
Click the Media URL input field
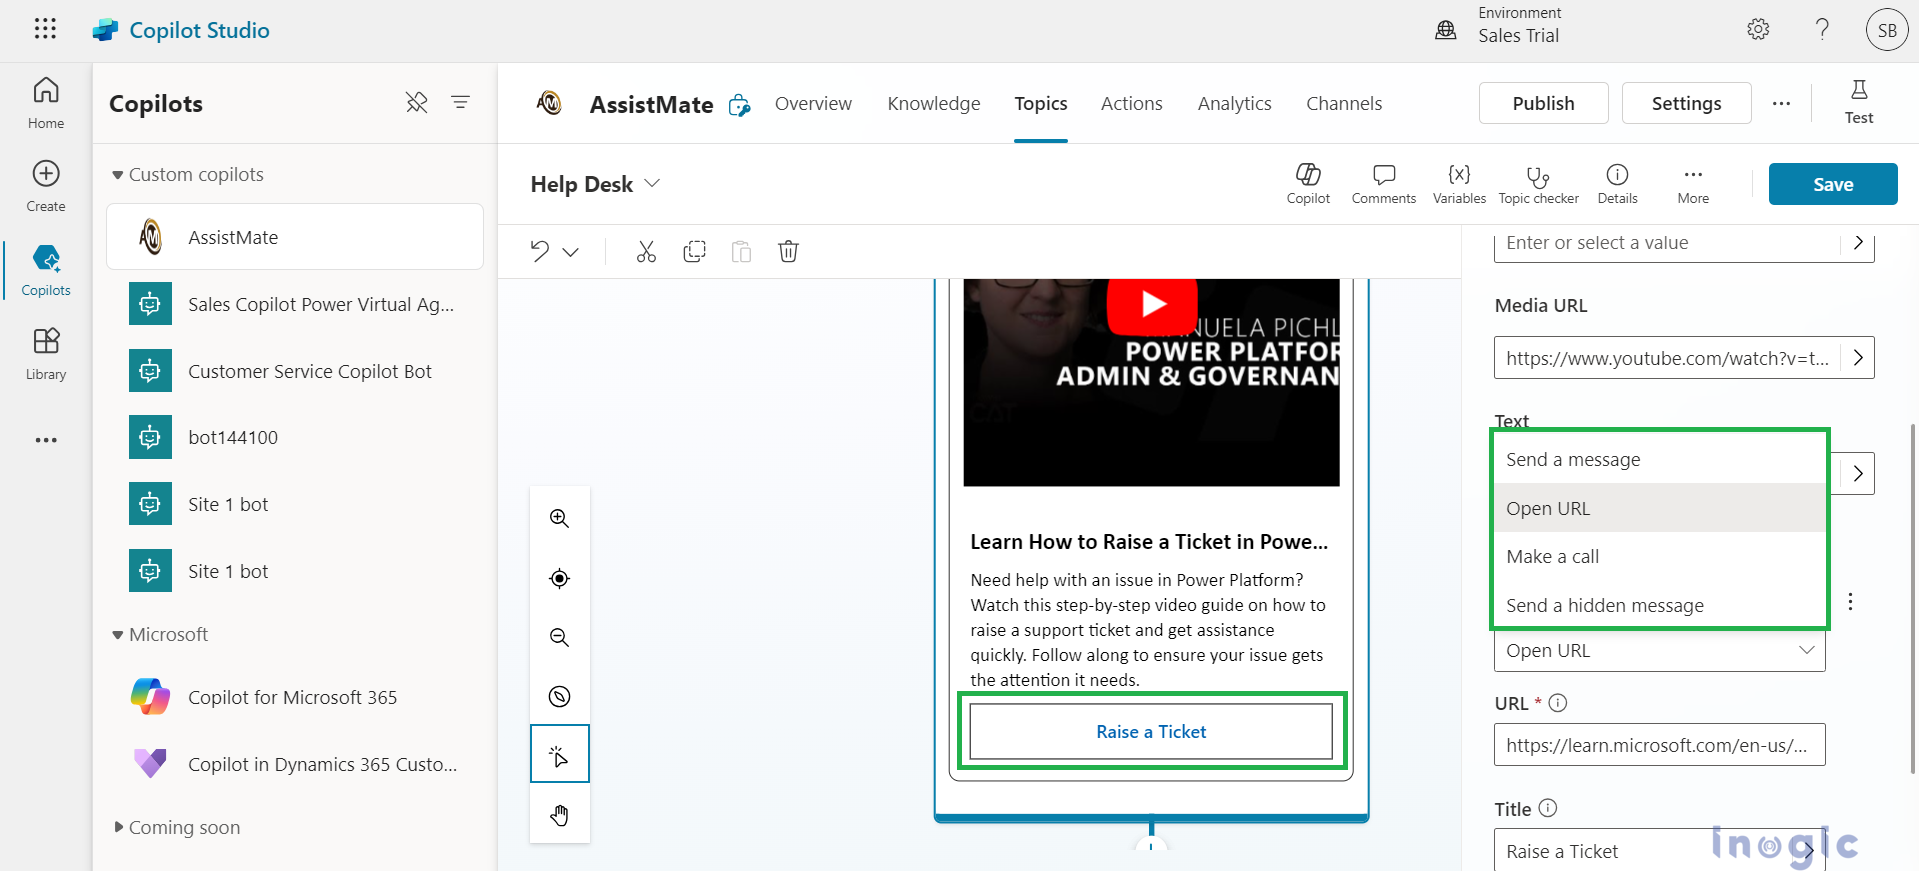[1666, 358]
